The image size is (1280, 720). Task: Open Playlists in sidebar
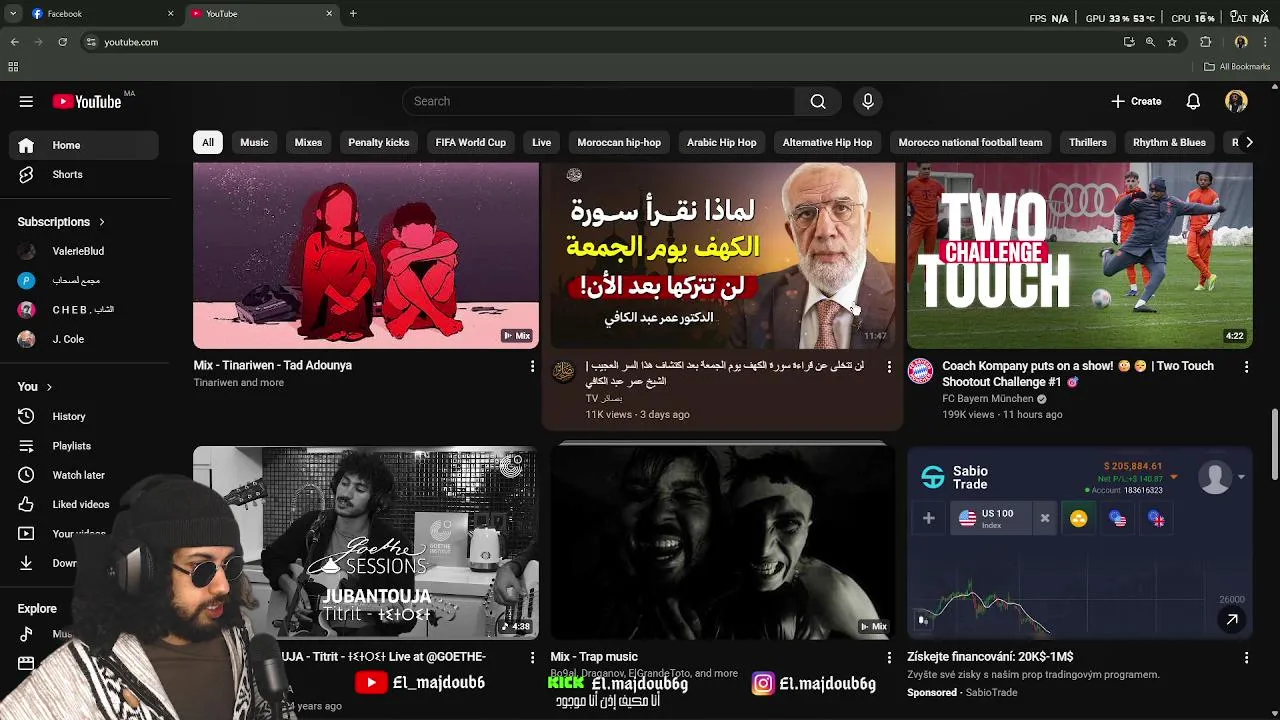[84, 446]
